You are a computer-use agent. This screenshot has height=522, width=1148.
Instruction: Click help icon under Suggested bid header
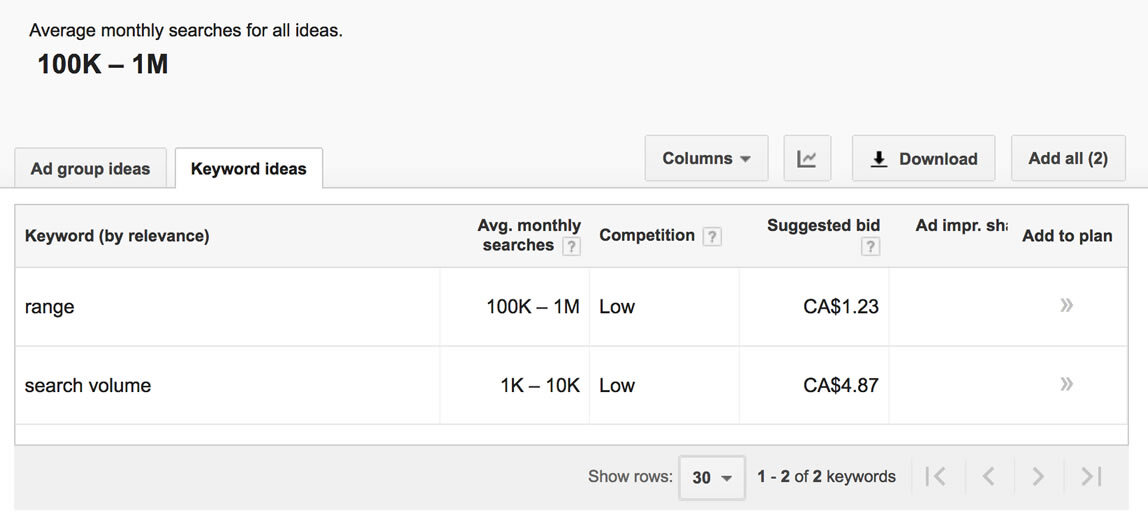click(x=870, y=247)
